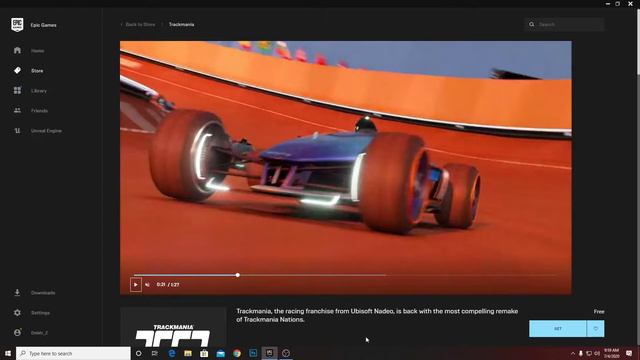The width and height of the screenshot is (640, 360).
Task: Click the Friends people icon
Action: pyautogui.click(x=17, y=111)
